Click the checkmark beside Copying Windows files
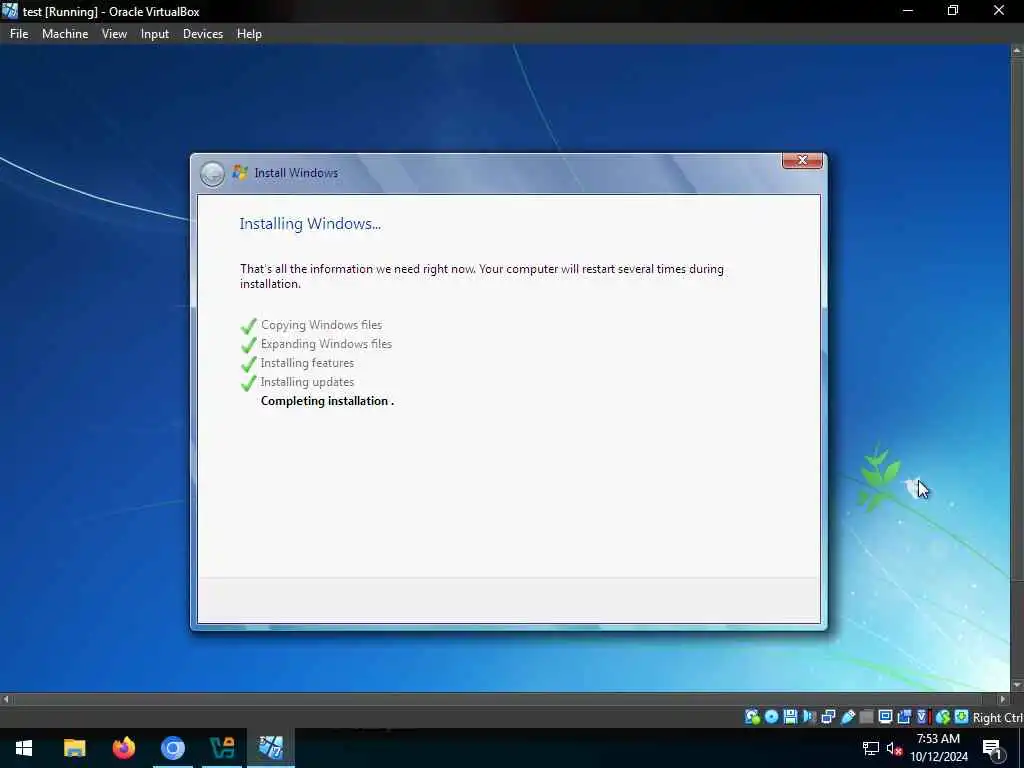1024x768 pixels. [249, 325]
